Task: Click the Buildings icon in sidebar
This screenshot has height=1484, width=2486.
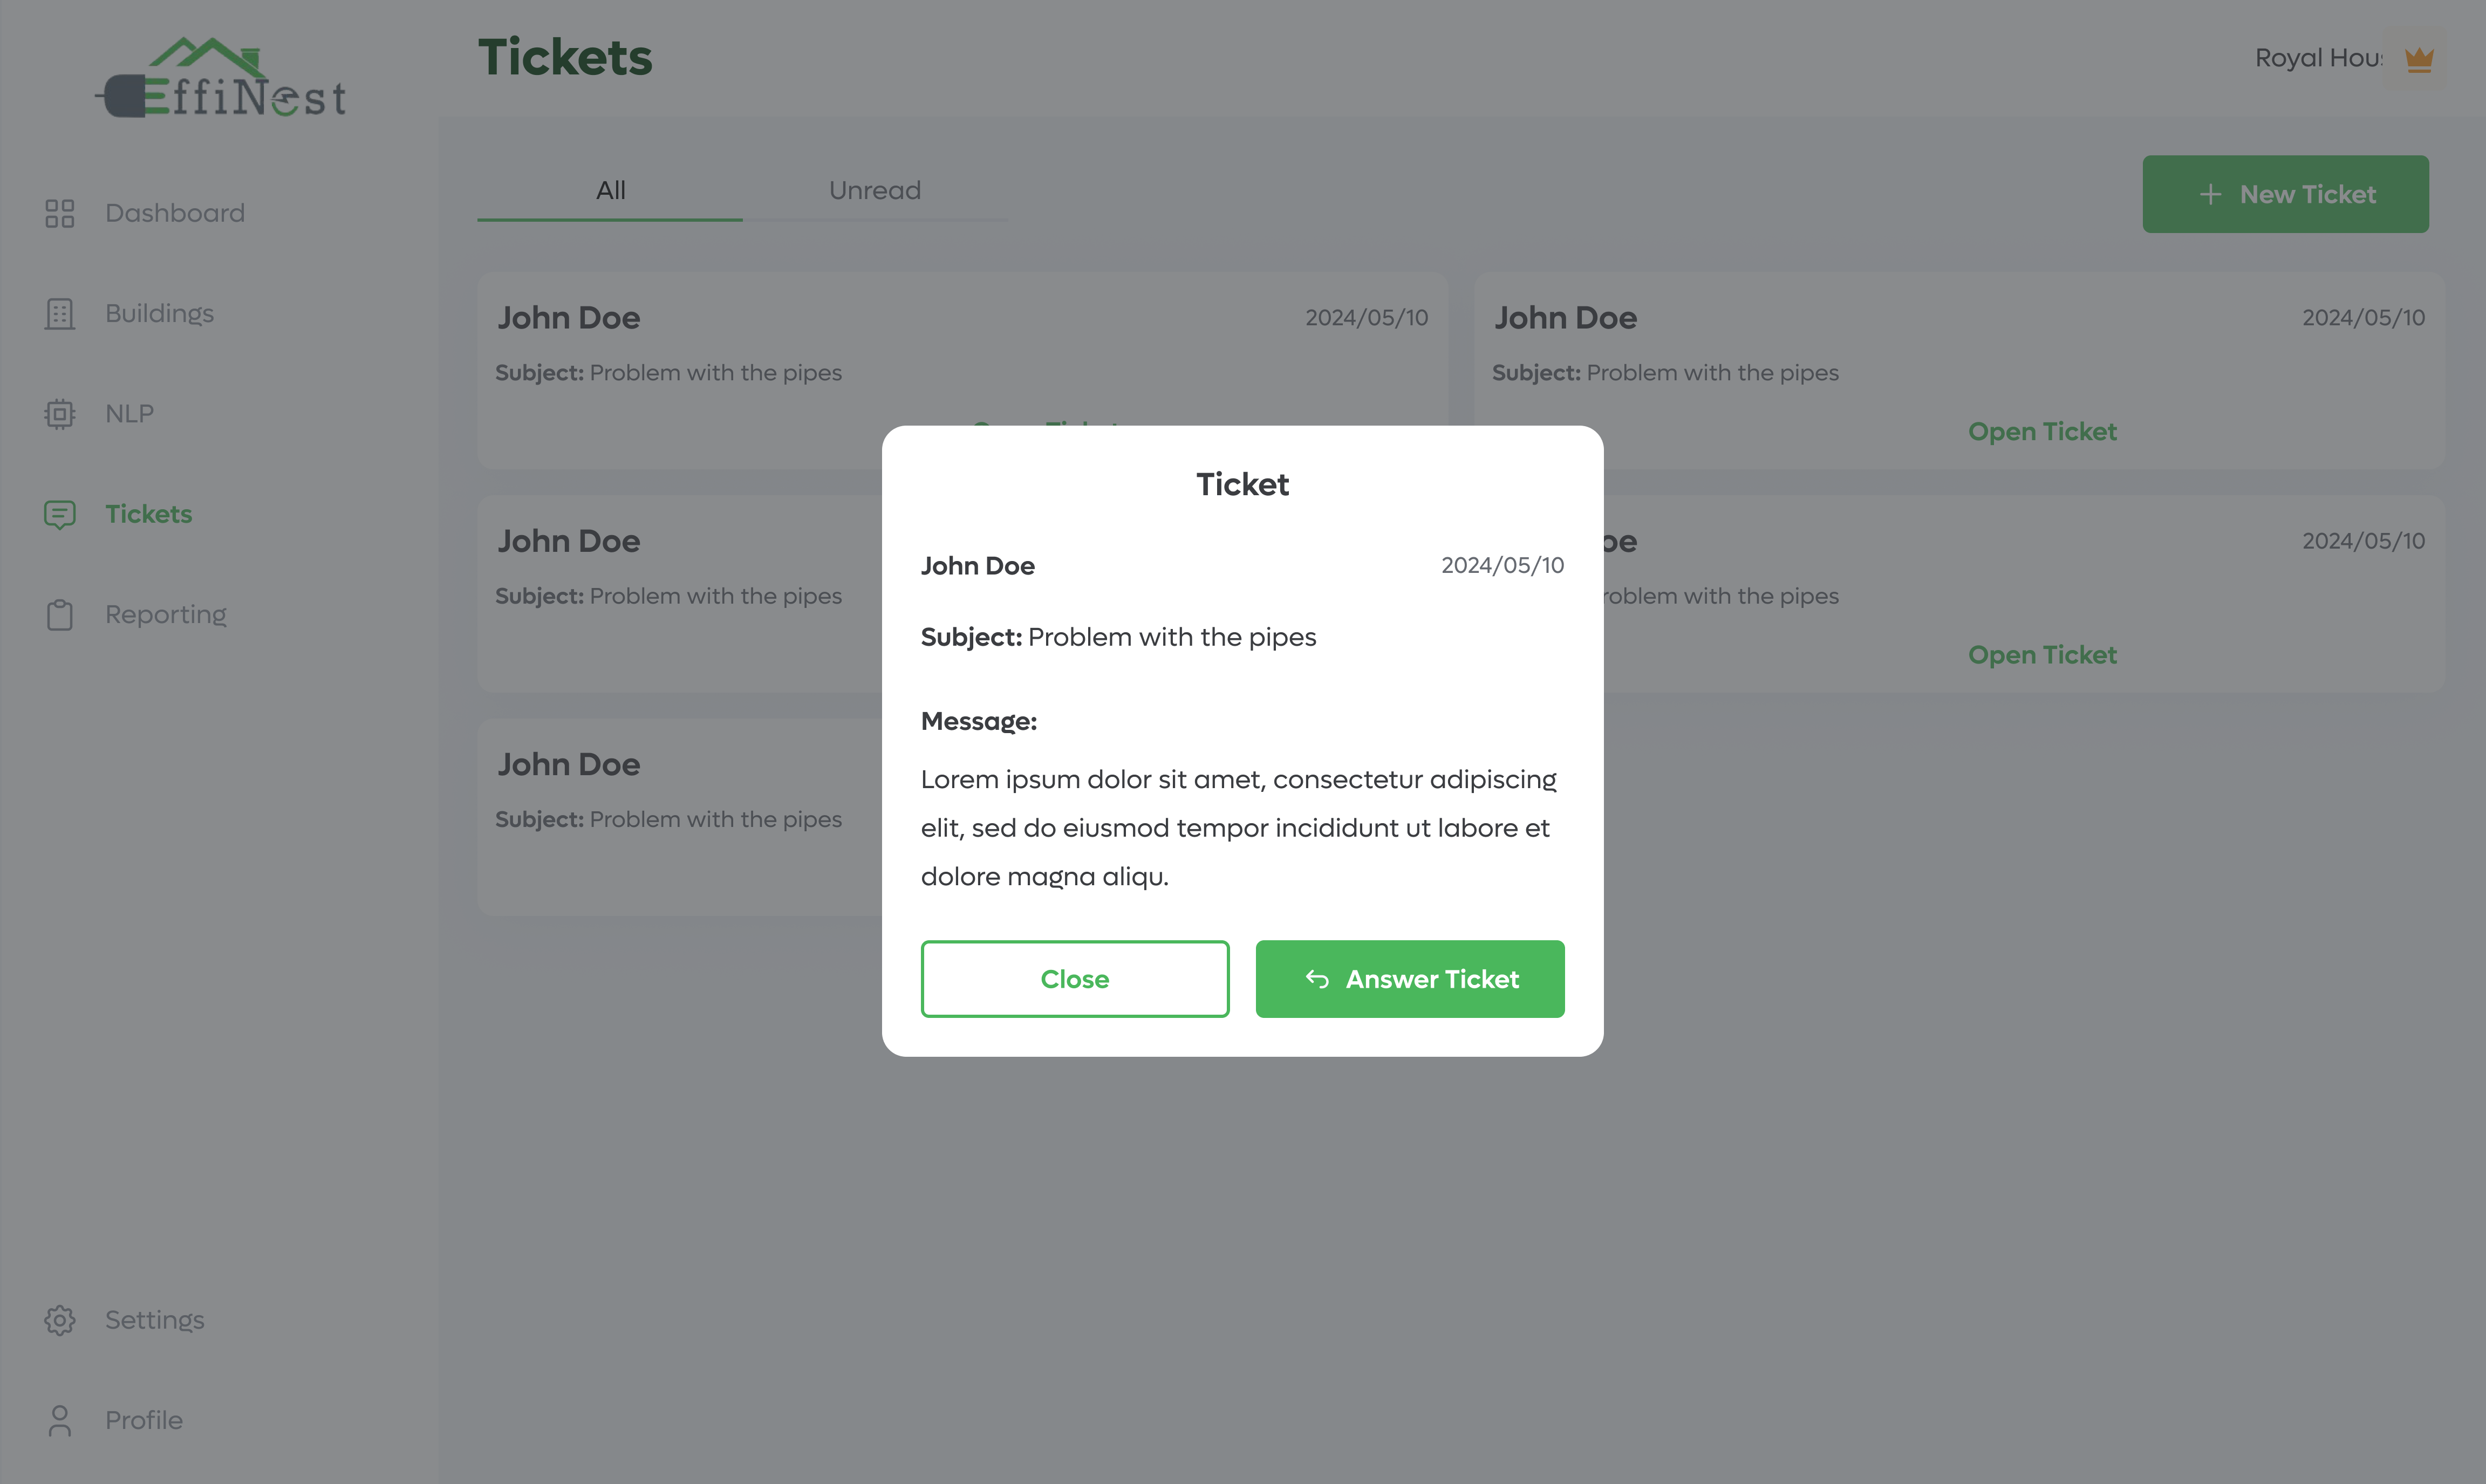Action: tap(60, 314)
